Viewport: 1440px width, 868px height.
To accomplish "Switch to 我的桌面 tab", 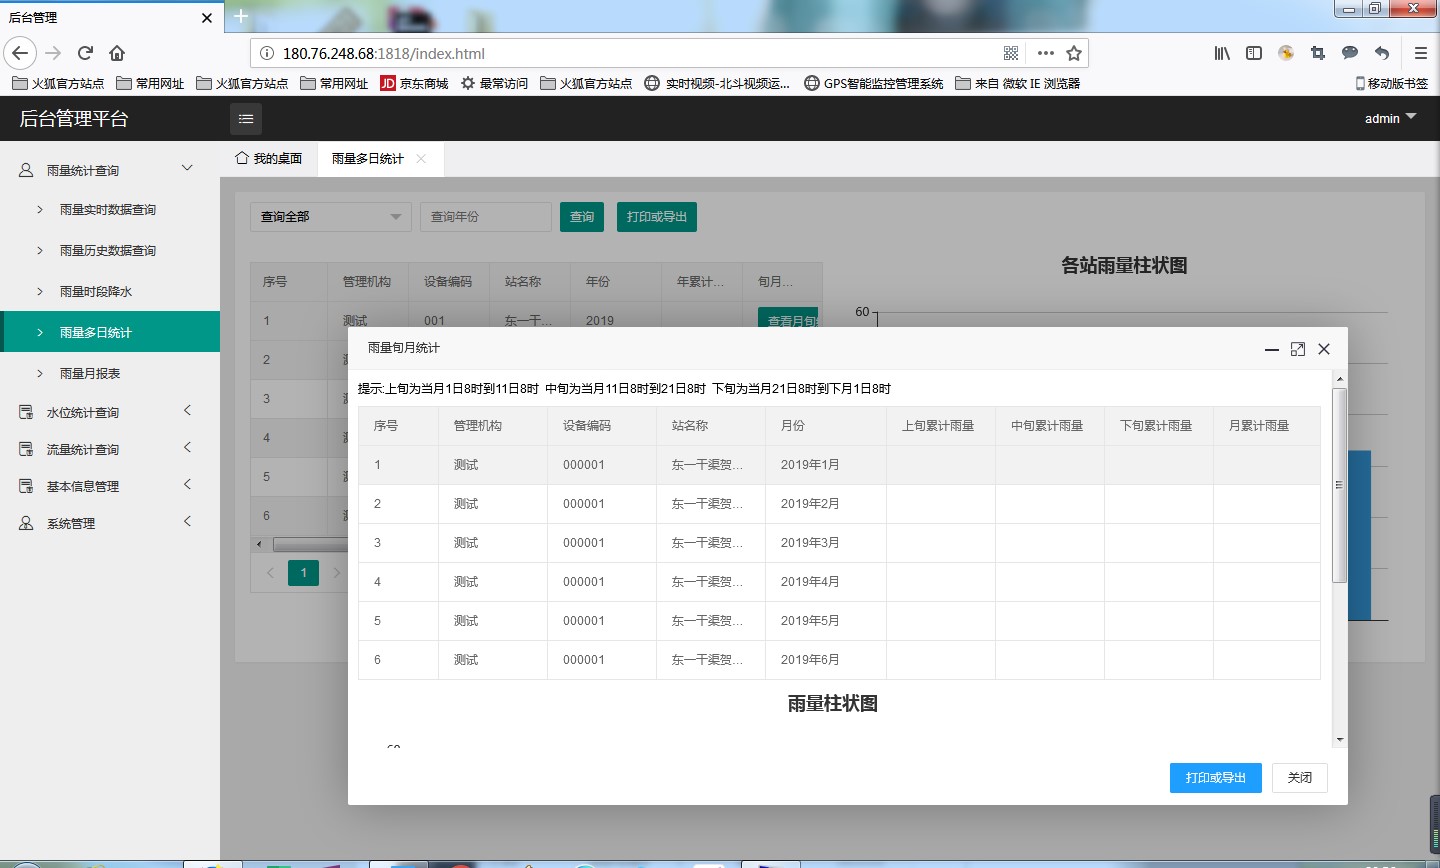I will pos(269,158).
